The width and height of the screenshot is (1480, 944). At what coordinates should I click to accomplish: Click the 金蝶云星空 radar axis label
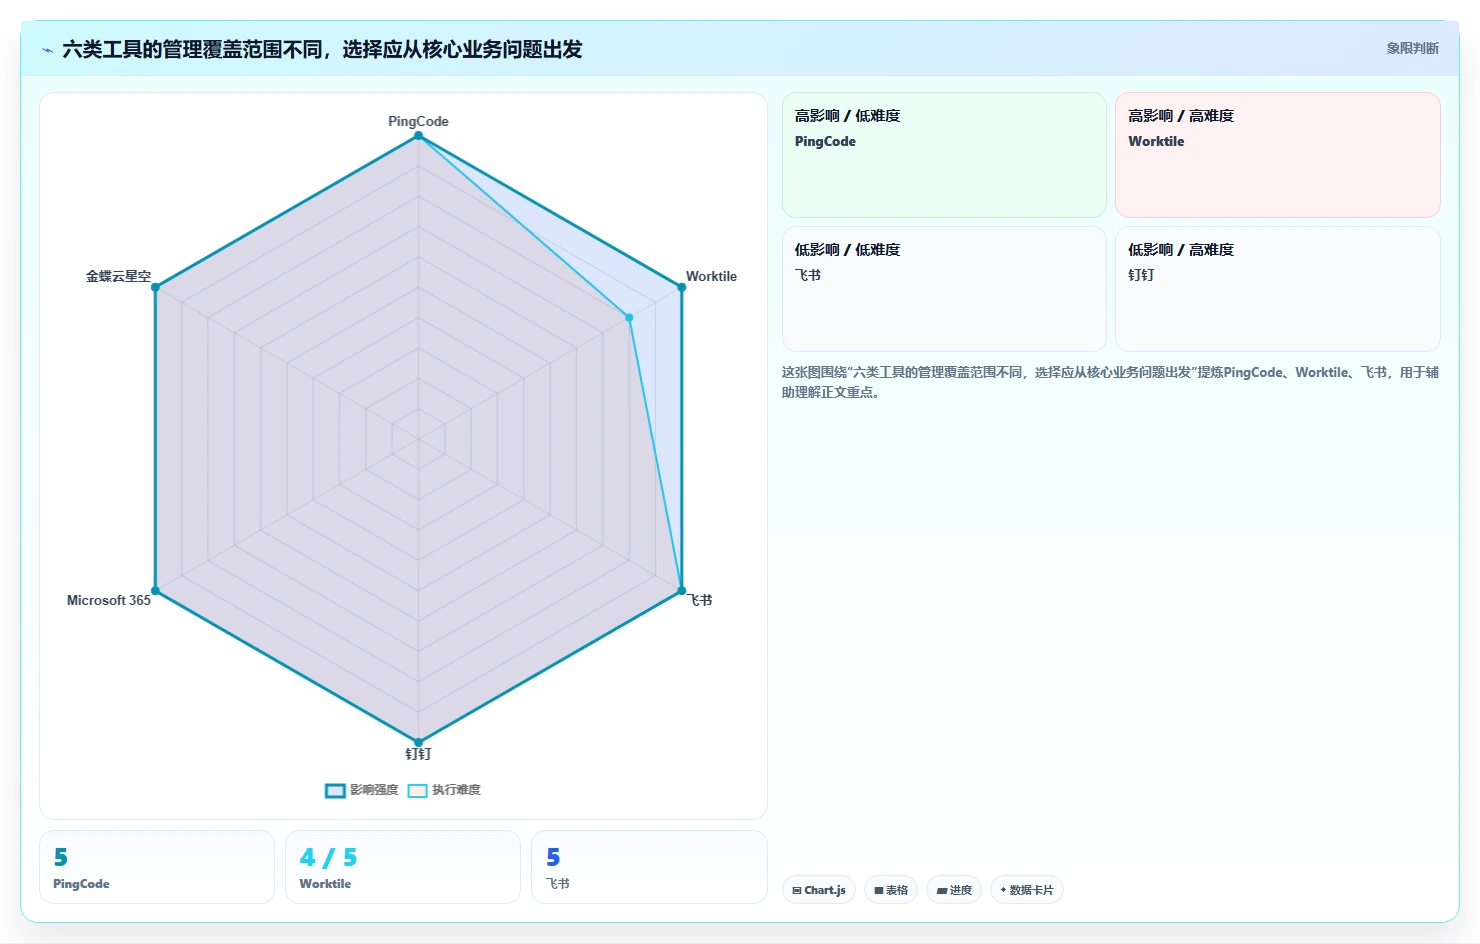pyautogui.click(x=118, y=276)
